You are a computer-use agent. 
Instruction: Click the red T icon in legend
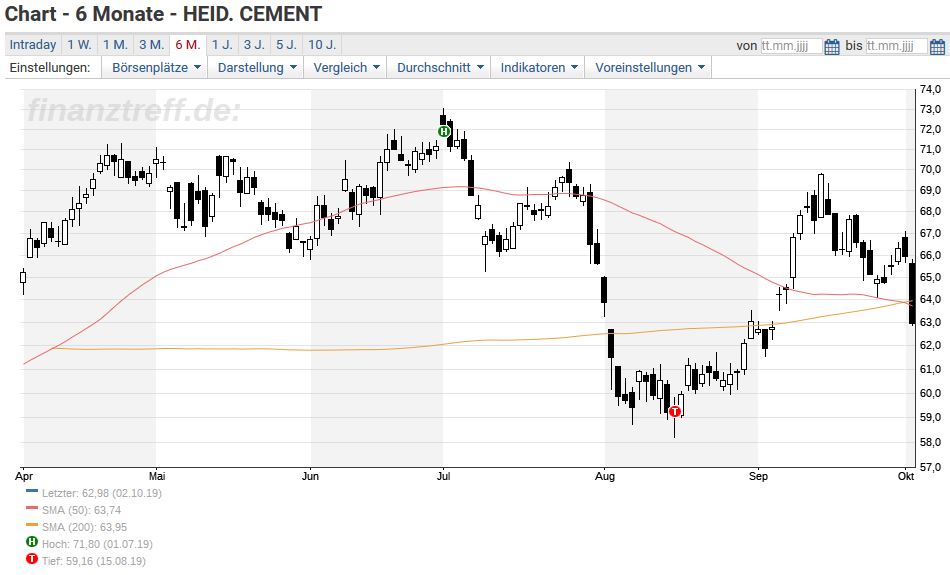tap(32, 559)
